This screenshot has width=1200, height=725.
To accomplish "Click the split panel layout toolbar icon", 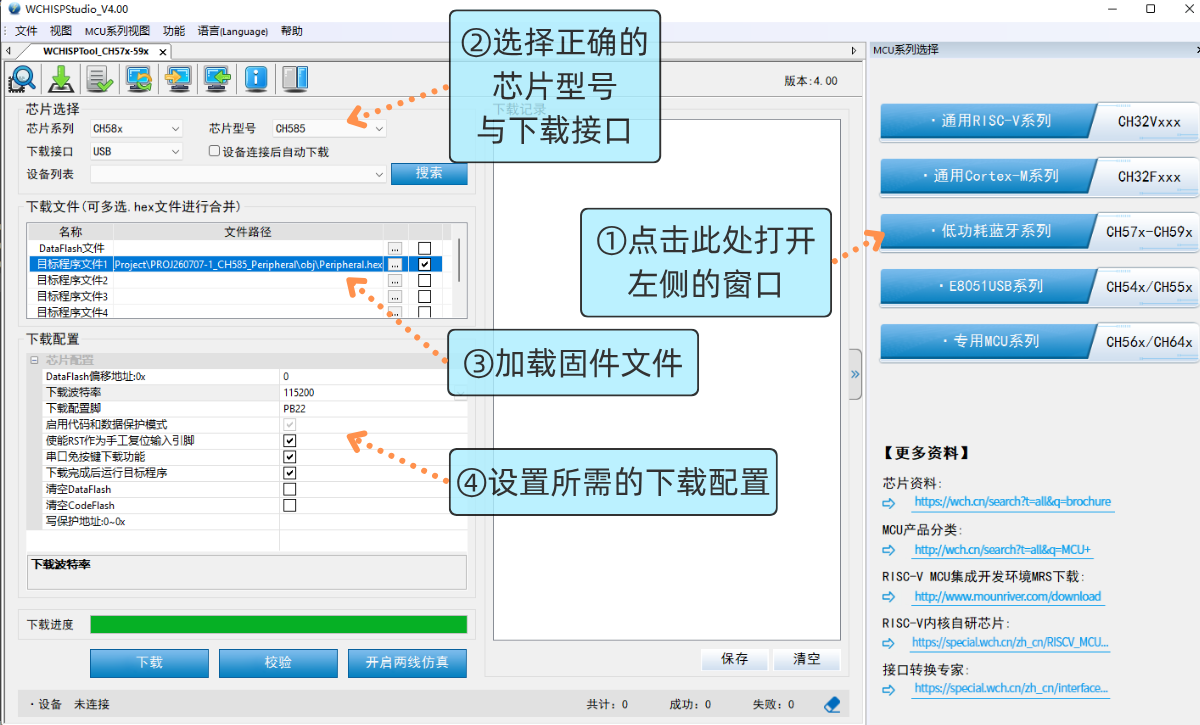I will pos(294,78).
